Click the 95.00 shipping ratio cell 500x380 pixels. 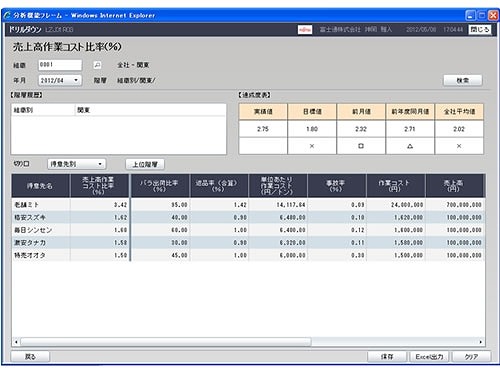point(160,205)
